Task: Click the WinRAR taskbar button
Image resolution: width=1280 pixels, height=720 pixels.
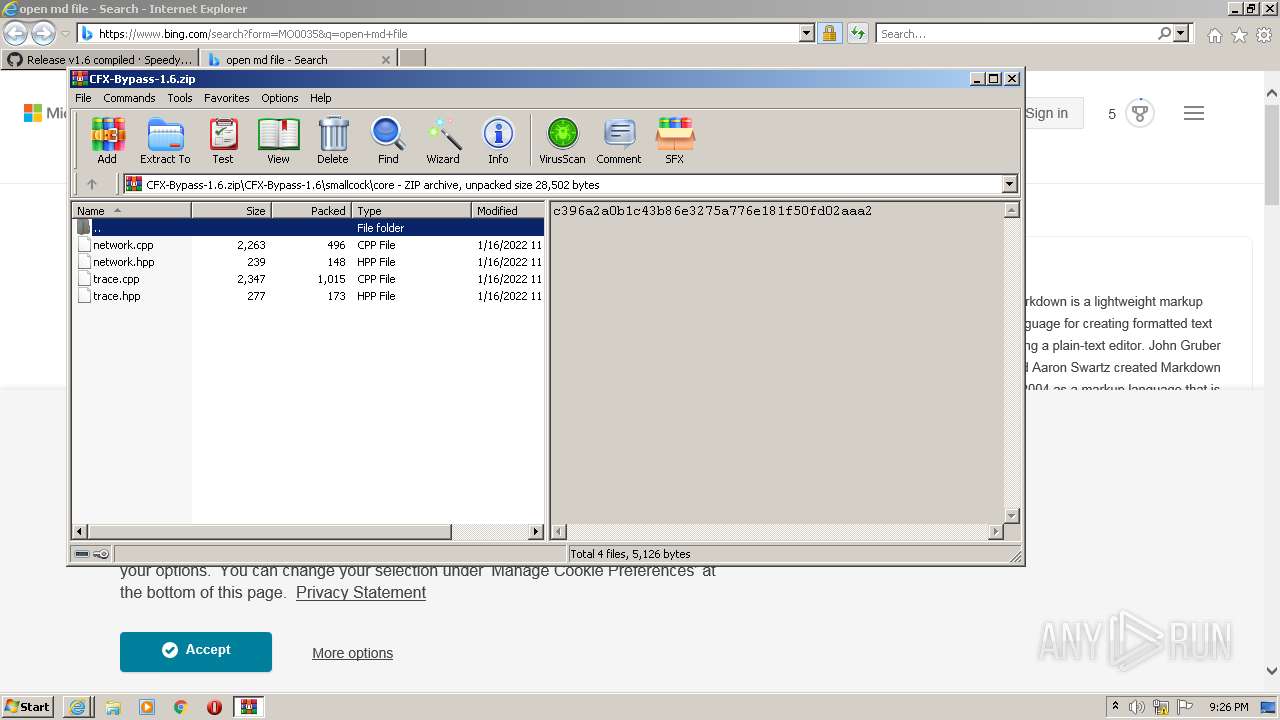Action: 249,706
